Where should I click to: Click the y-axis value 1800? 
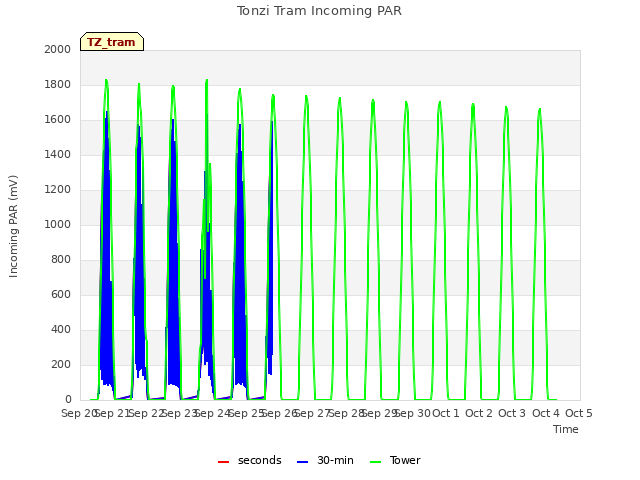(x=58, y=84)
